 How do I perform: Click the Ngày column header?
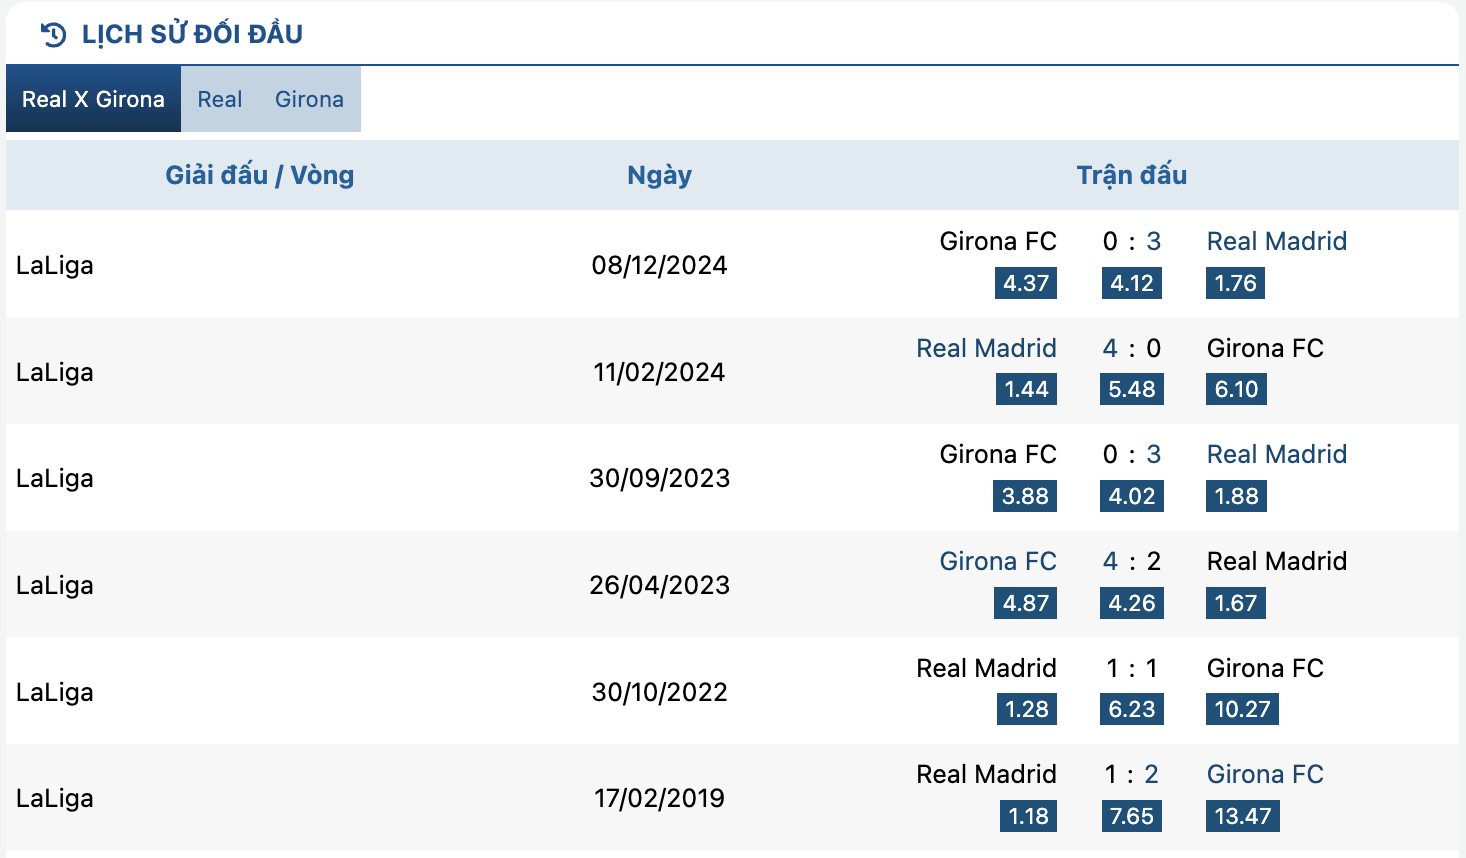click(659, 175)
